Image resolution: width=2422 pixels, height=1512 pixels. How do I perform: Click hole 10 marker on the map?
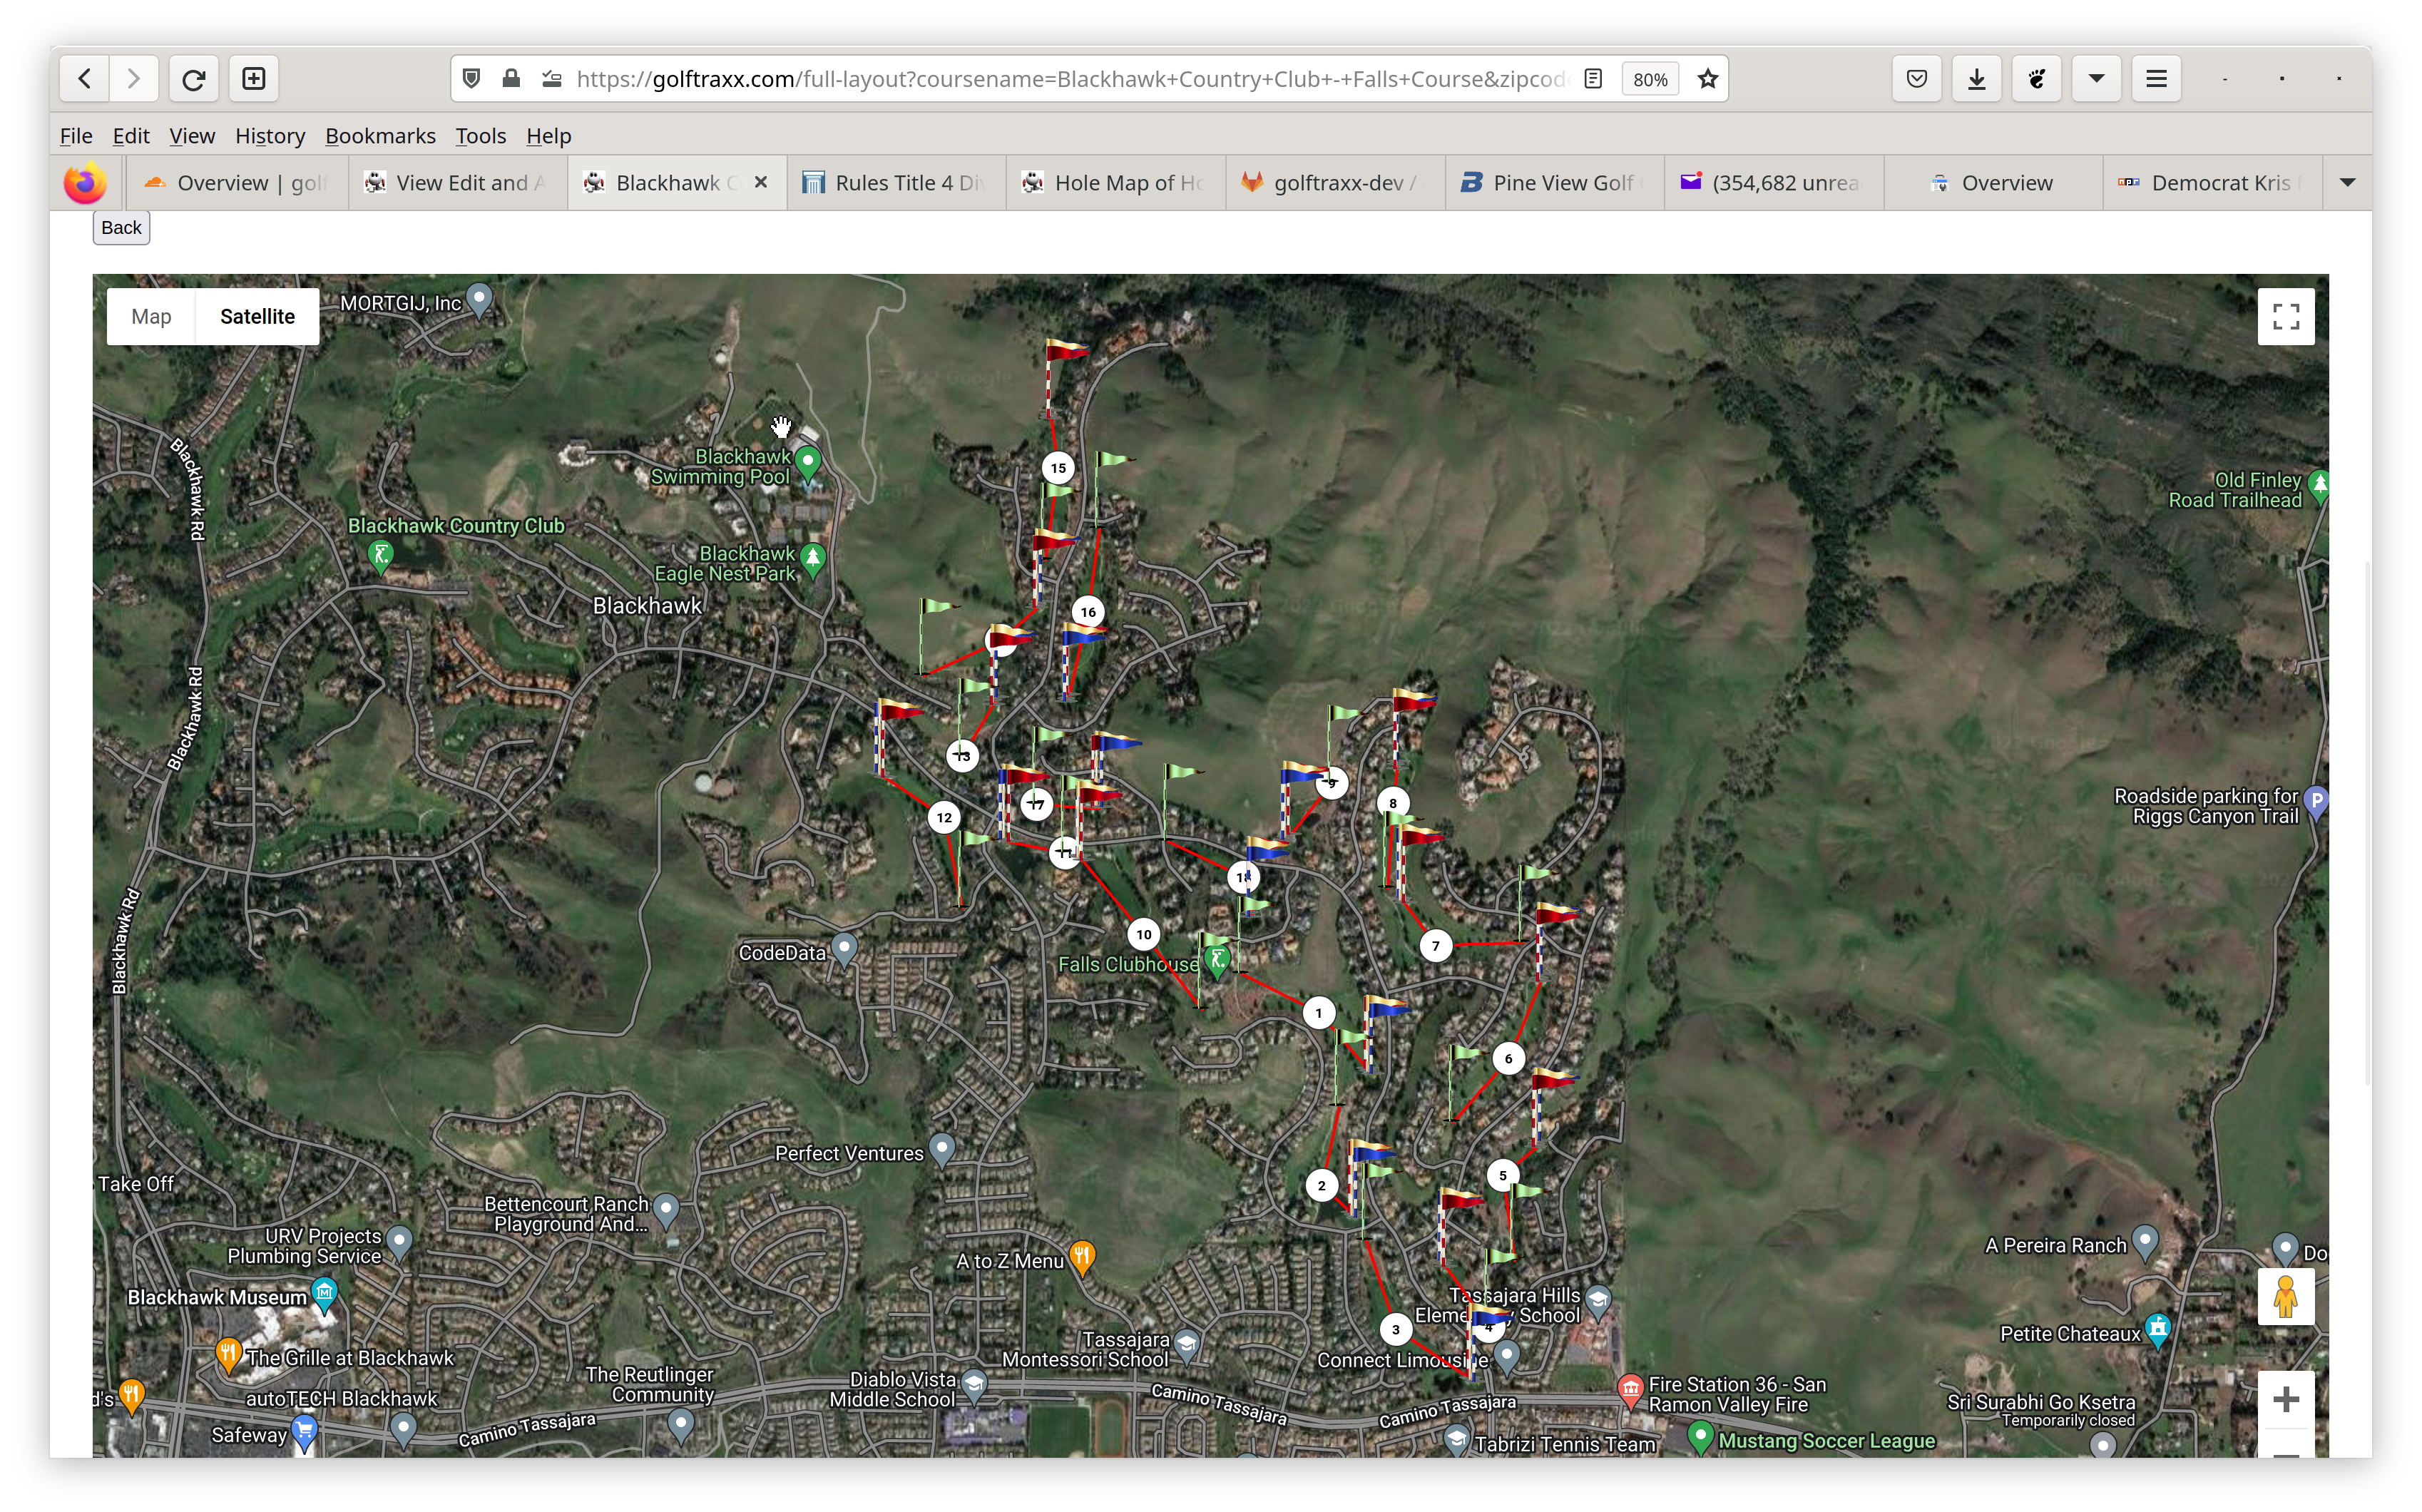pyautogui.click(x=1144, y=934)
